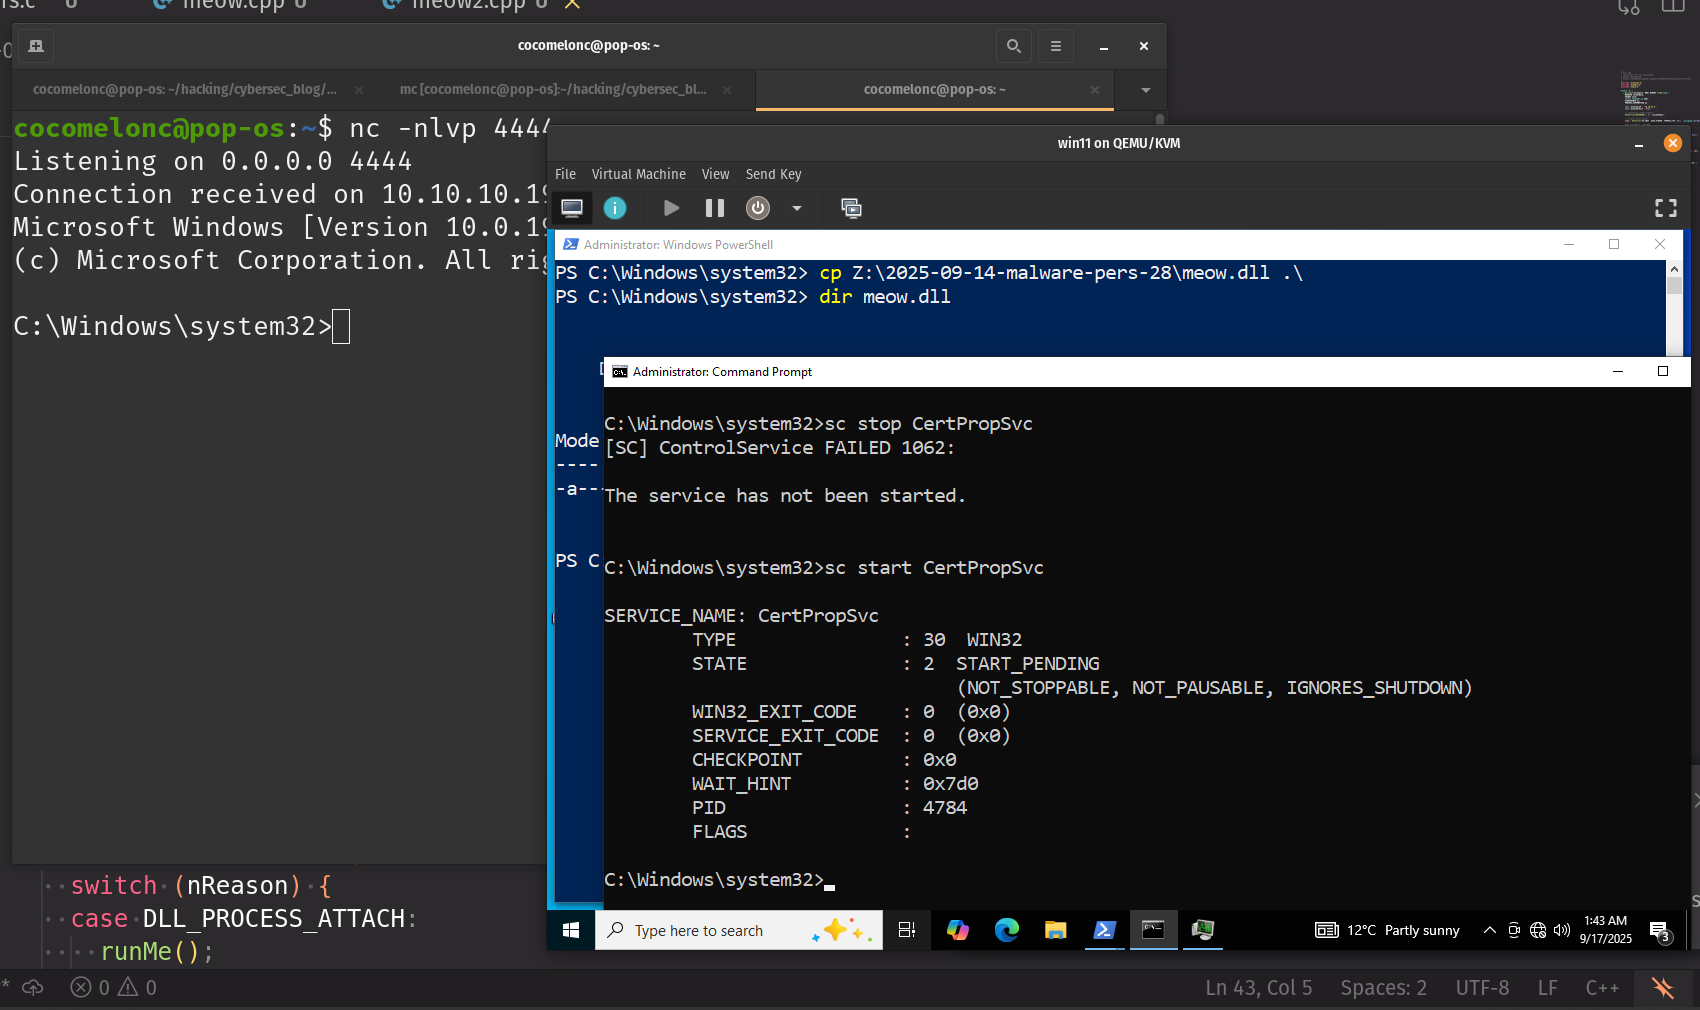Open the Windows Start menu
Viewport: 1700px width, 1010px height.
pos(571,930)
